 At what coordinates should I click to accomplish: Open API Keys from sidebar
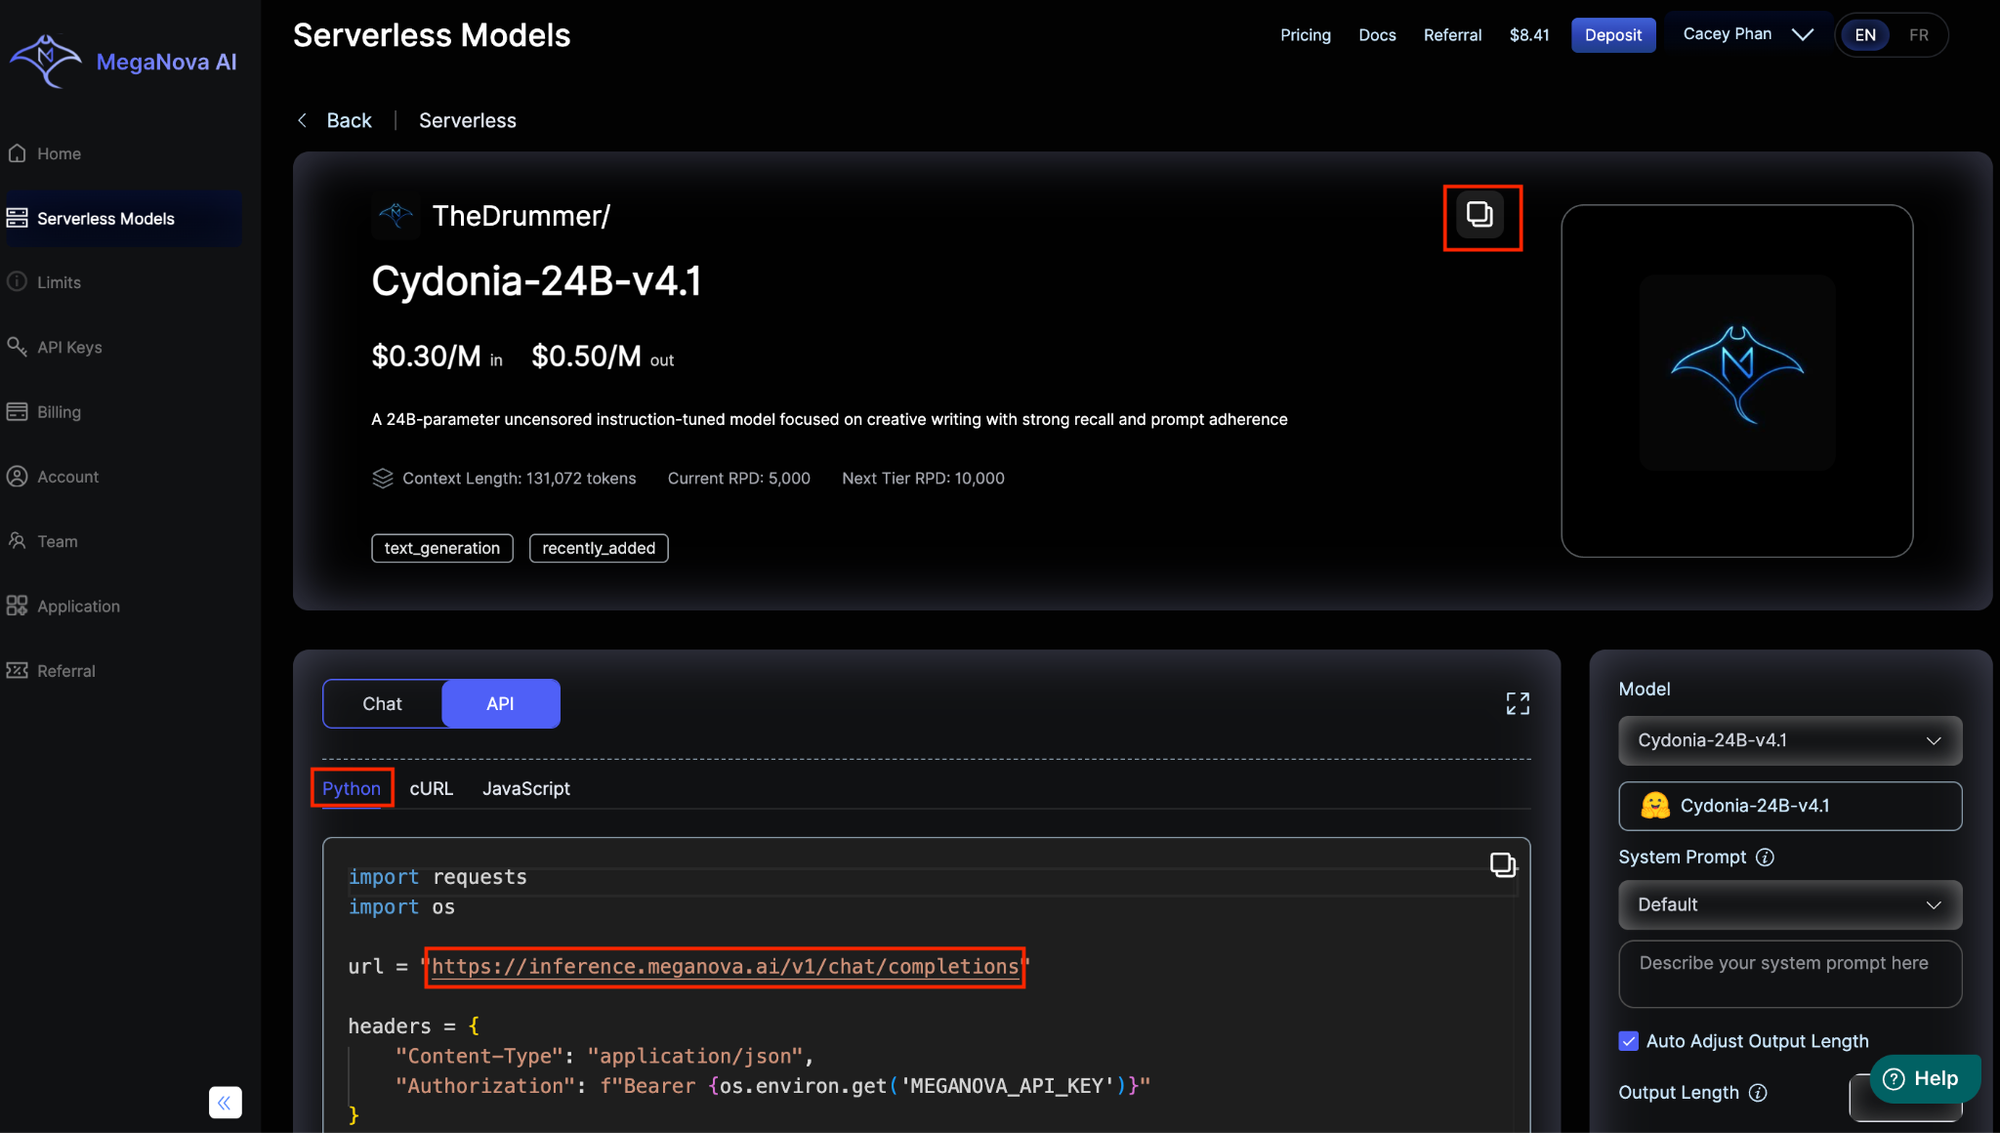69,347
